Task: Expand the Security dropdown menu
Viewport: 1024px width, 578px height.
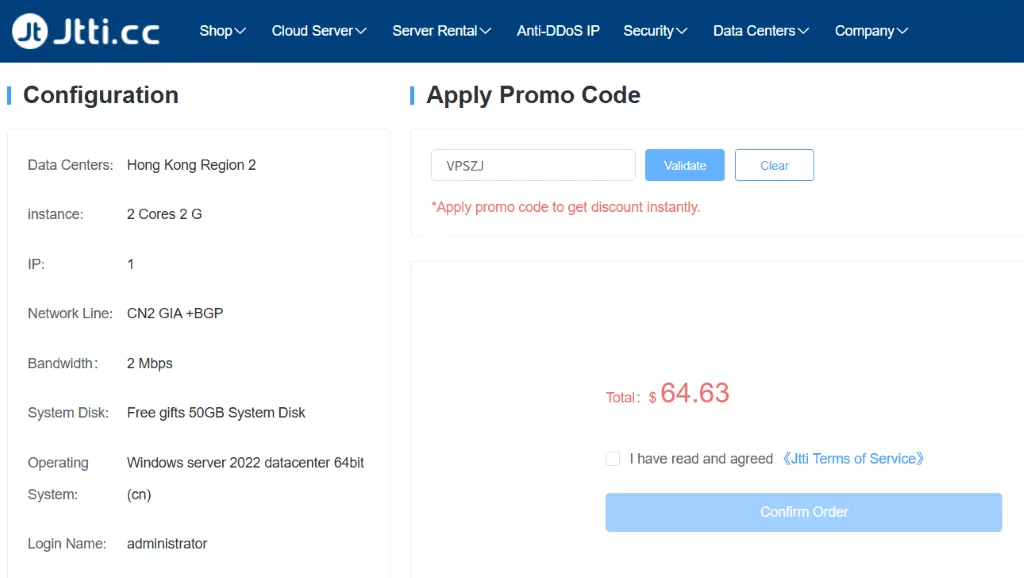Action: click(648, 31)
